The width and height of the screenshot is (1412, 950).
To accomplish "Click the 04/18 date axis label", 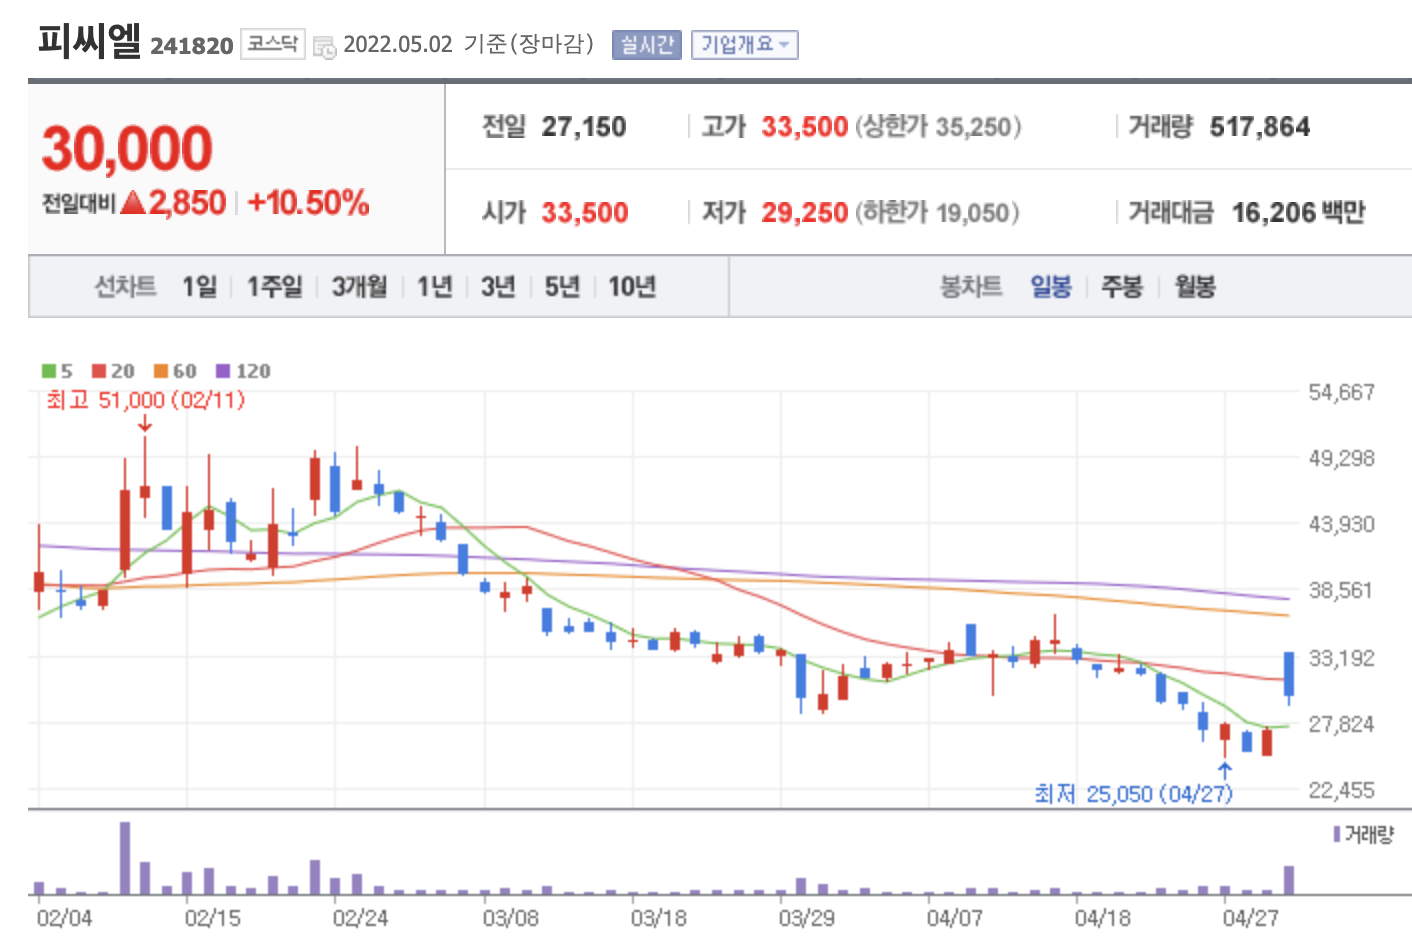I will [1102, 918].
